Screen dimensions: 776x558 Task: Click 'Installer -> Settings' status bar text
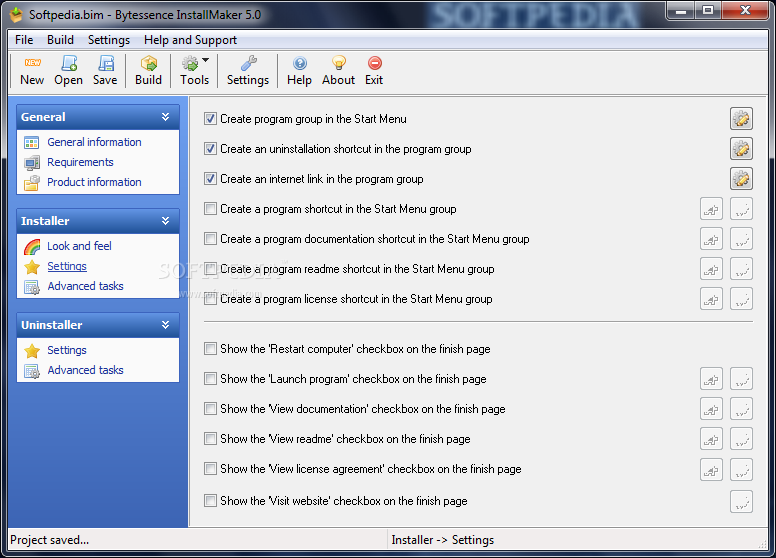[x=442, y=540]
